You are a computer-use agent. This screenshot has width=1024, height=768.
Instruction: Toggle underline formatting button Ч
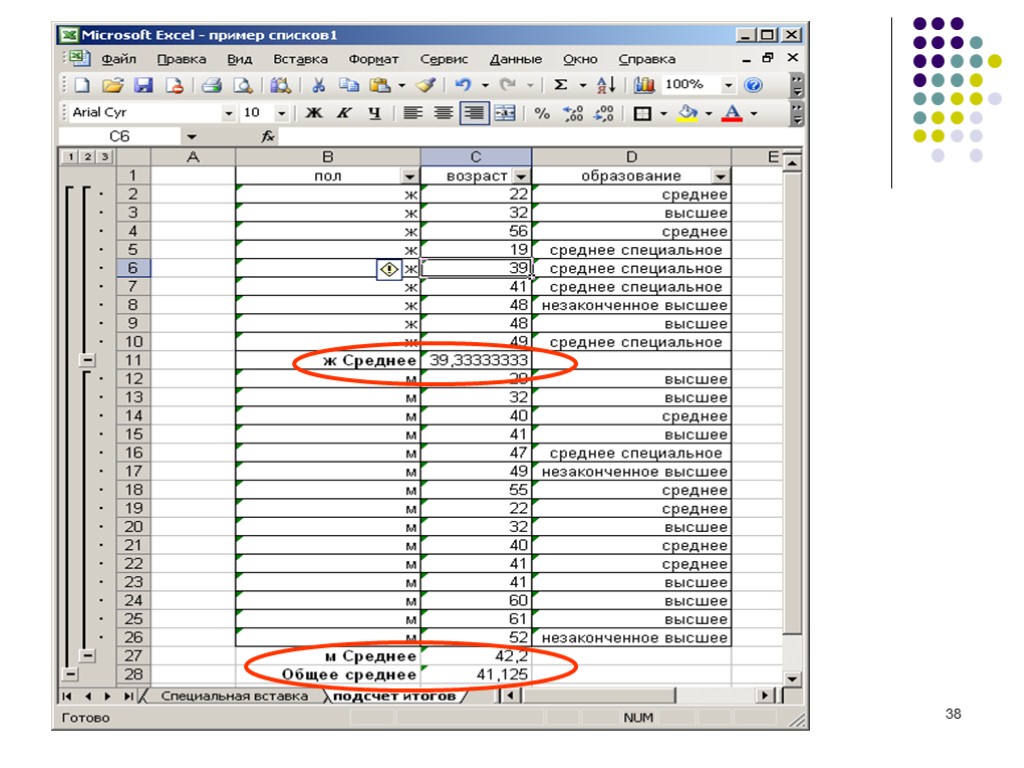373,113
